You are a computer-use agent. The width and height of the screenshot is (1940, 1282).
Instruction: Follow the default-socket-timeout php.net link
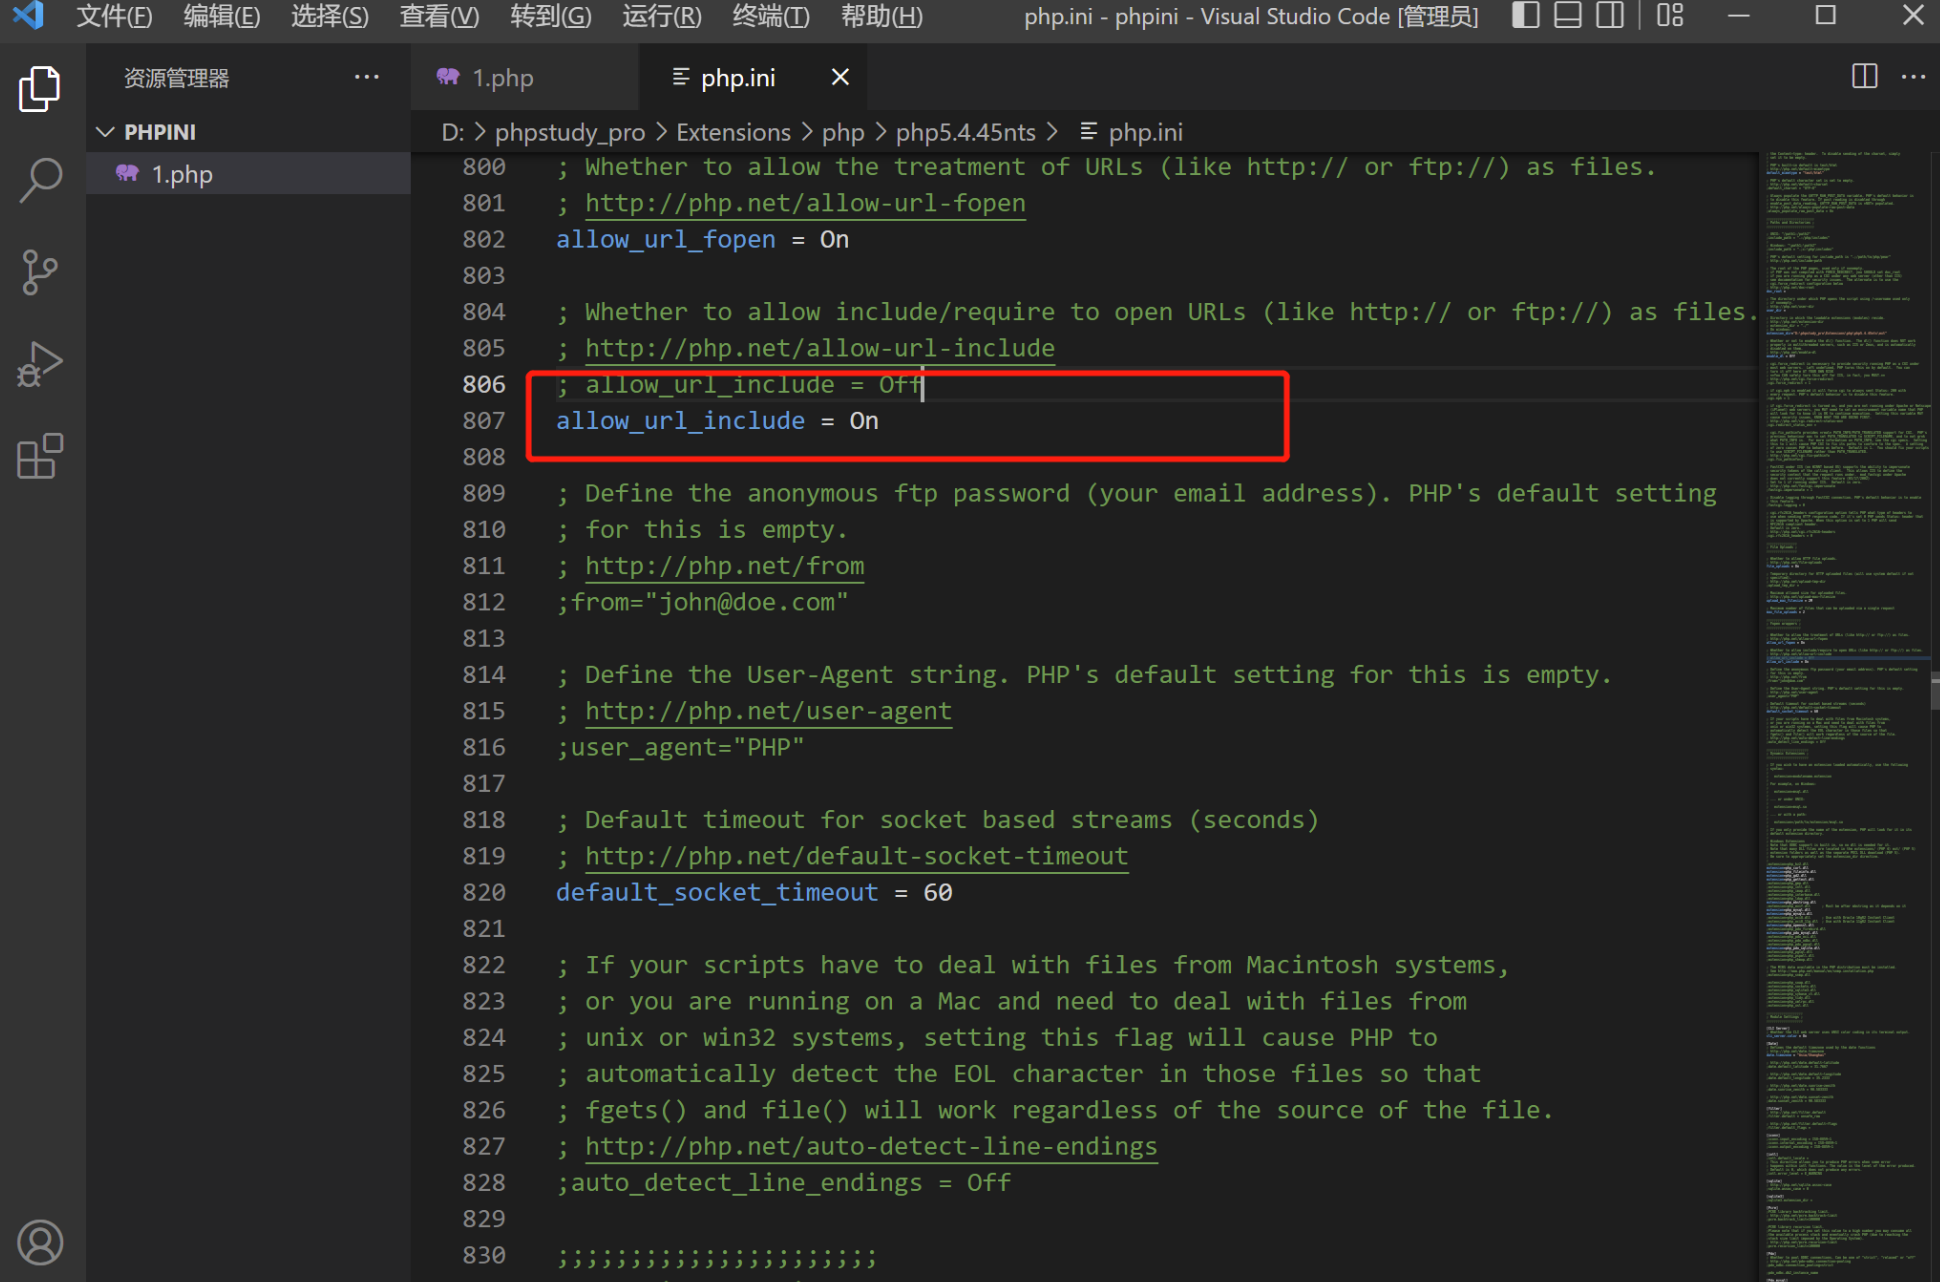856,856
